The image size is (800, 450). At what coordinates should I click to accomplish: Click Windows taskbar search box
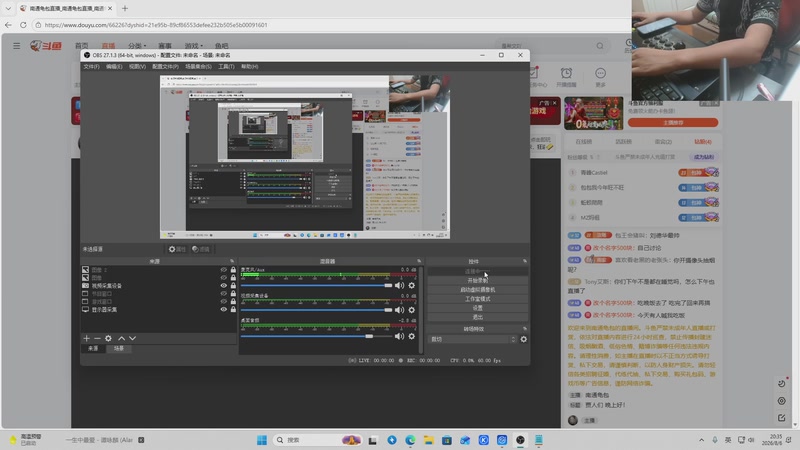coord(317,440)
